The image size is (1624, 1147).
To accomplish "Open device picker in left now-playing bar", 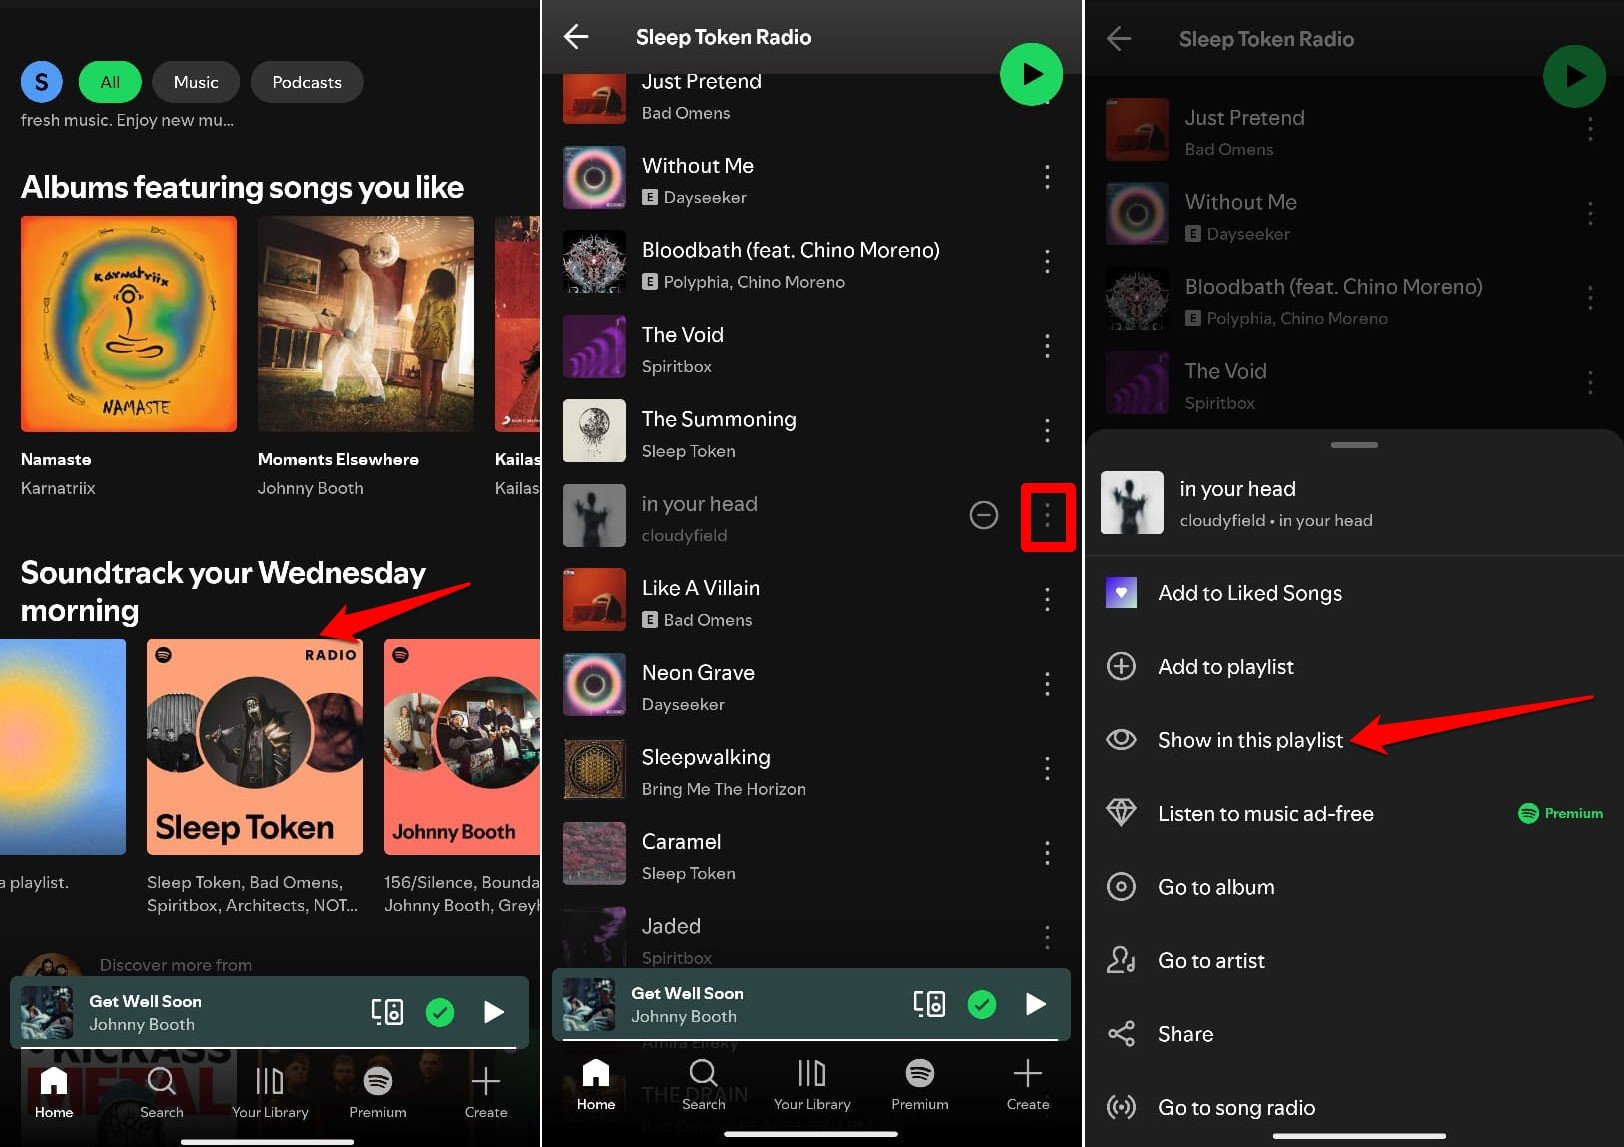I will (x=387, y=1012).
